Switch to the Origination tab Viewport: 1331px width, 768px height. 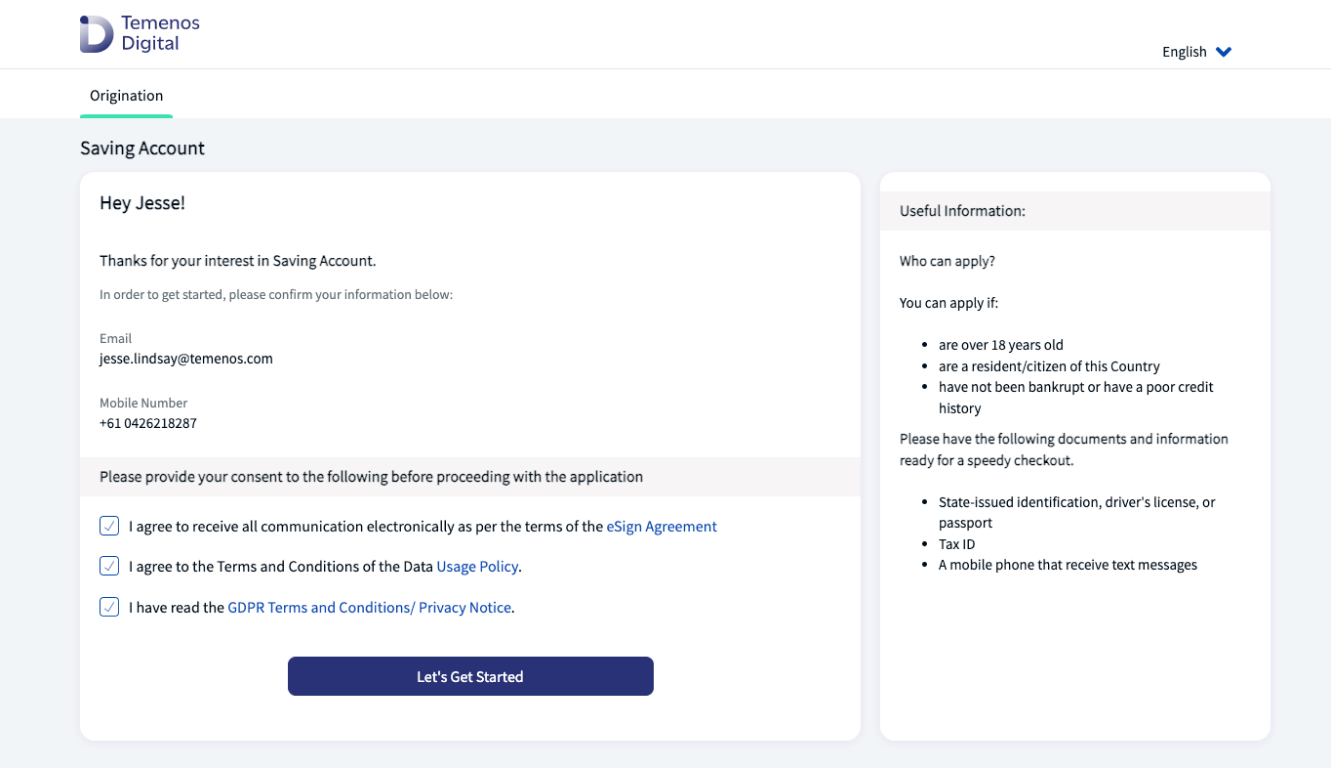[x=126, y=96]
